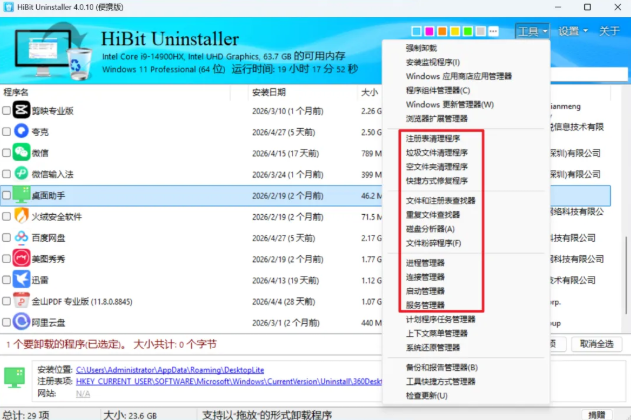Click the 美图秀秀 icon
The height and width of the screenshot is (420, 631).
tap(21, 258)
